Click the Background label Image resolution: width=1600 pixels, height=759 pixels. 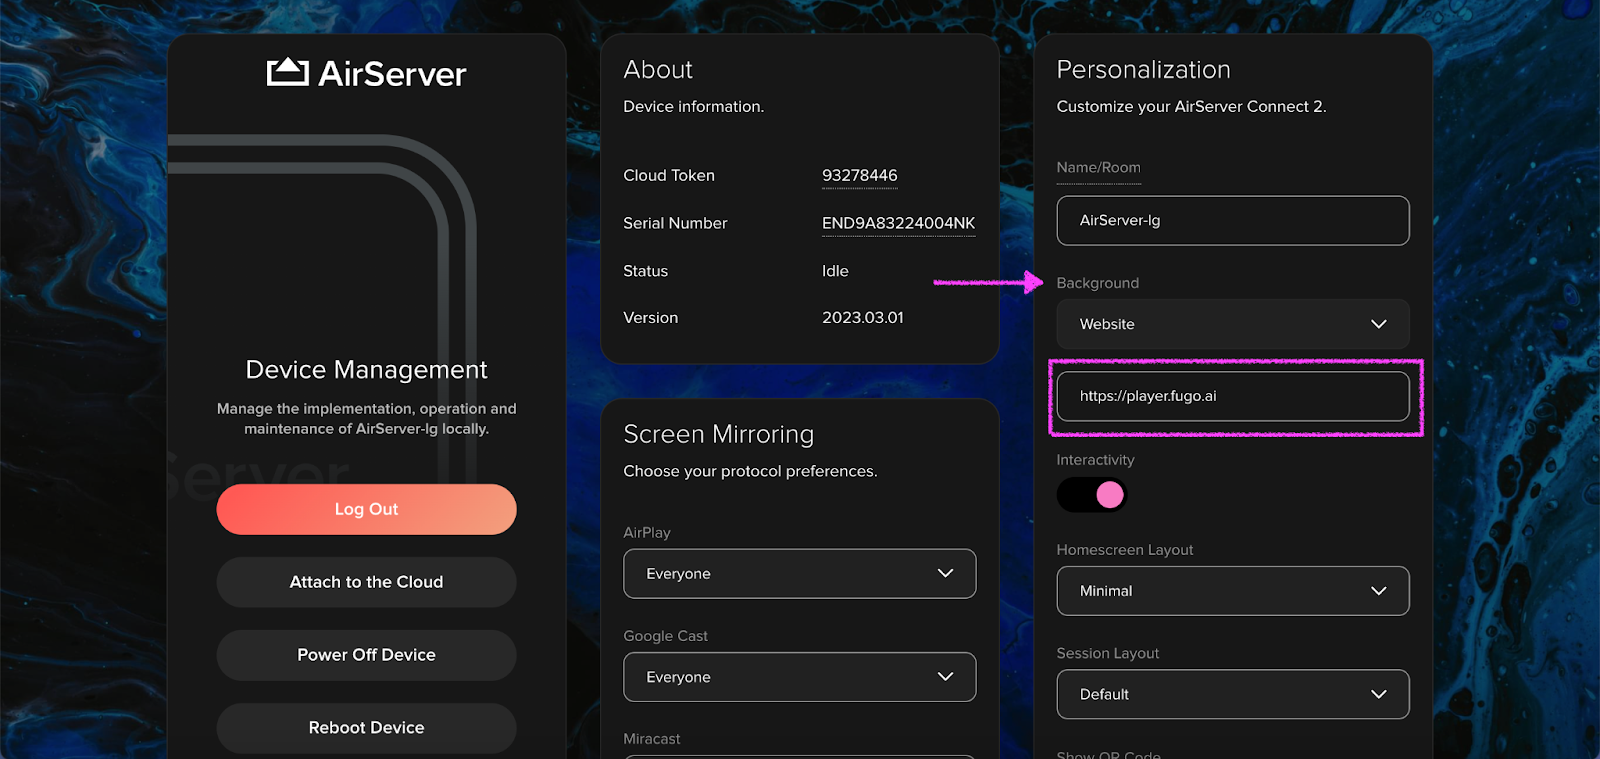tap(1097, 283)
